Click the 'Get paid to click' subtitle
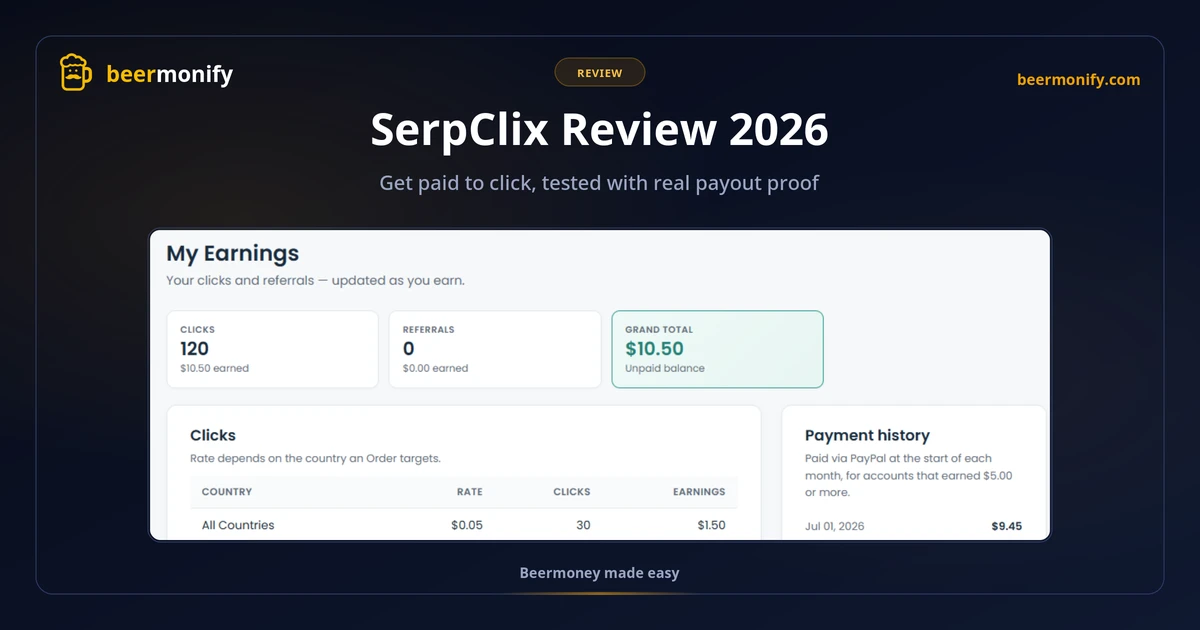Screen dimensions: 1200x630 600,184
